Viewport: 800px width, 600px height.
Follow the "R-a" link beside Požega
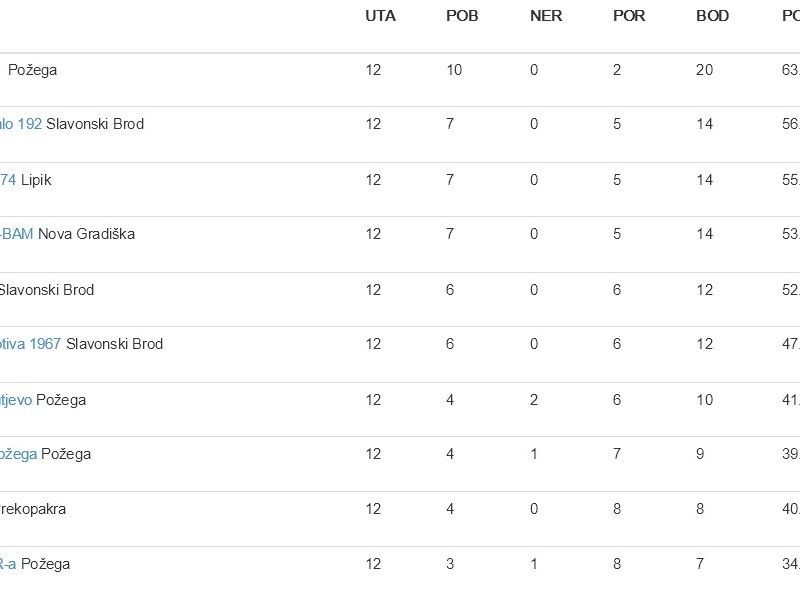8,564
